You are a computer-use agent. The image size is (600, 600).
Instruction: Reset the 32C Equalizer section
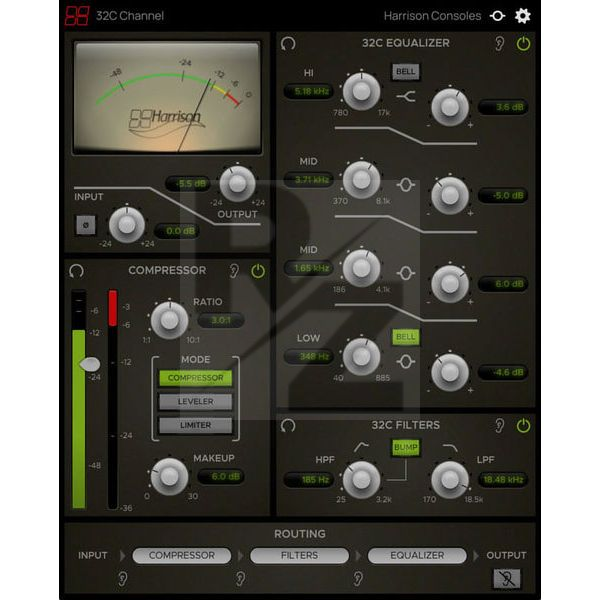click(x=288, y=43)
